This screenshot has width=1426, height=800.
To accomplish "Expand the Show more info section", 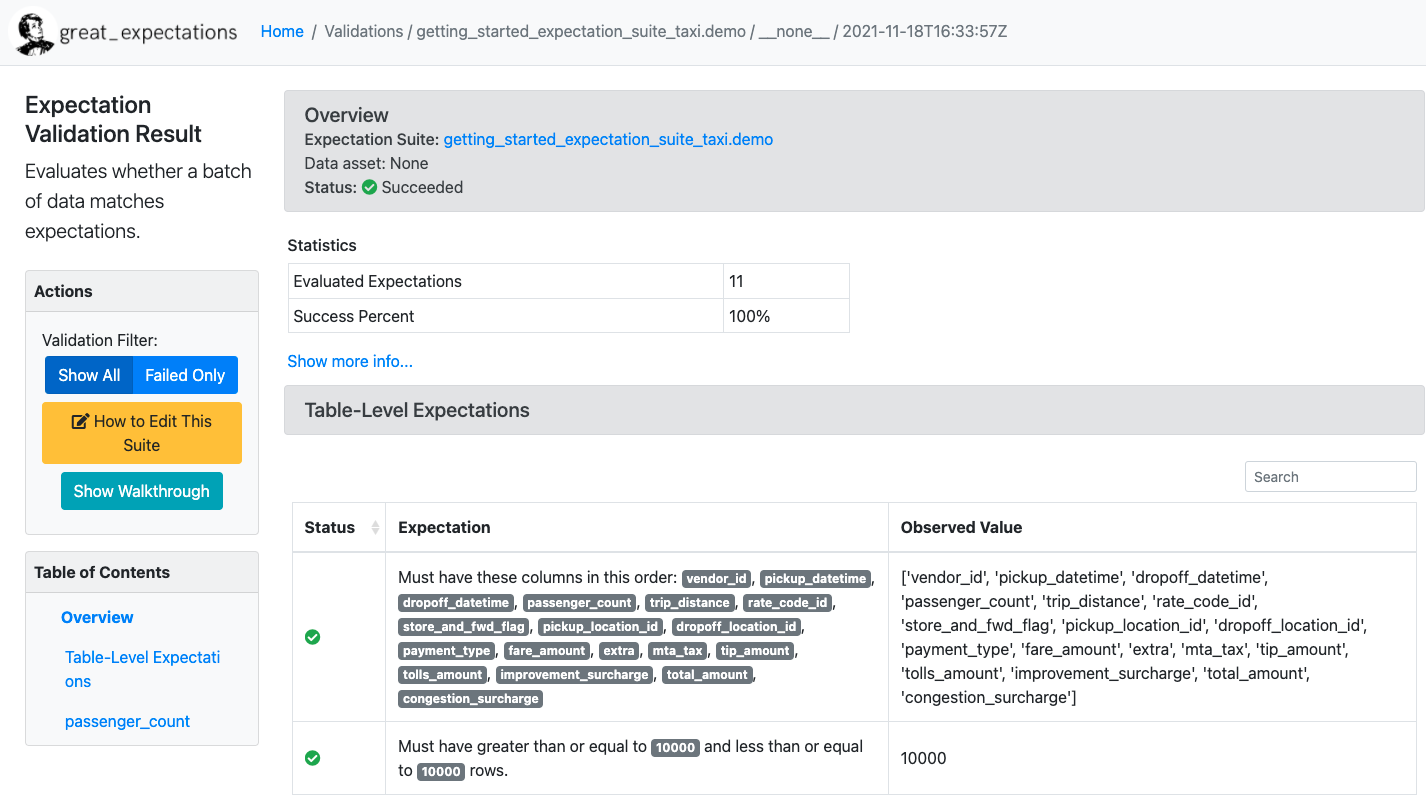I will 350,361.
